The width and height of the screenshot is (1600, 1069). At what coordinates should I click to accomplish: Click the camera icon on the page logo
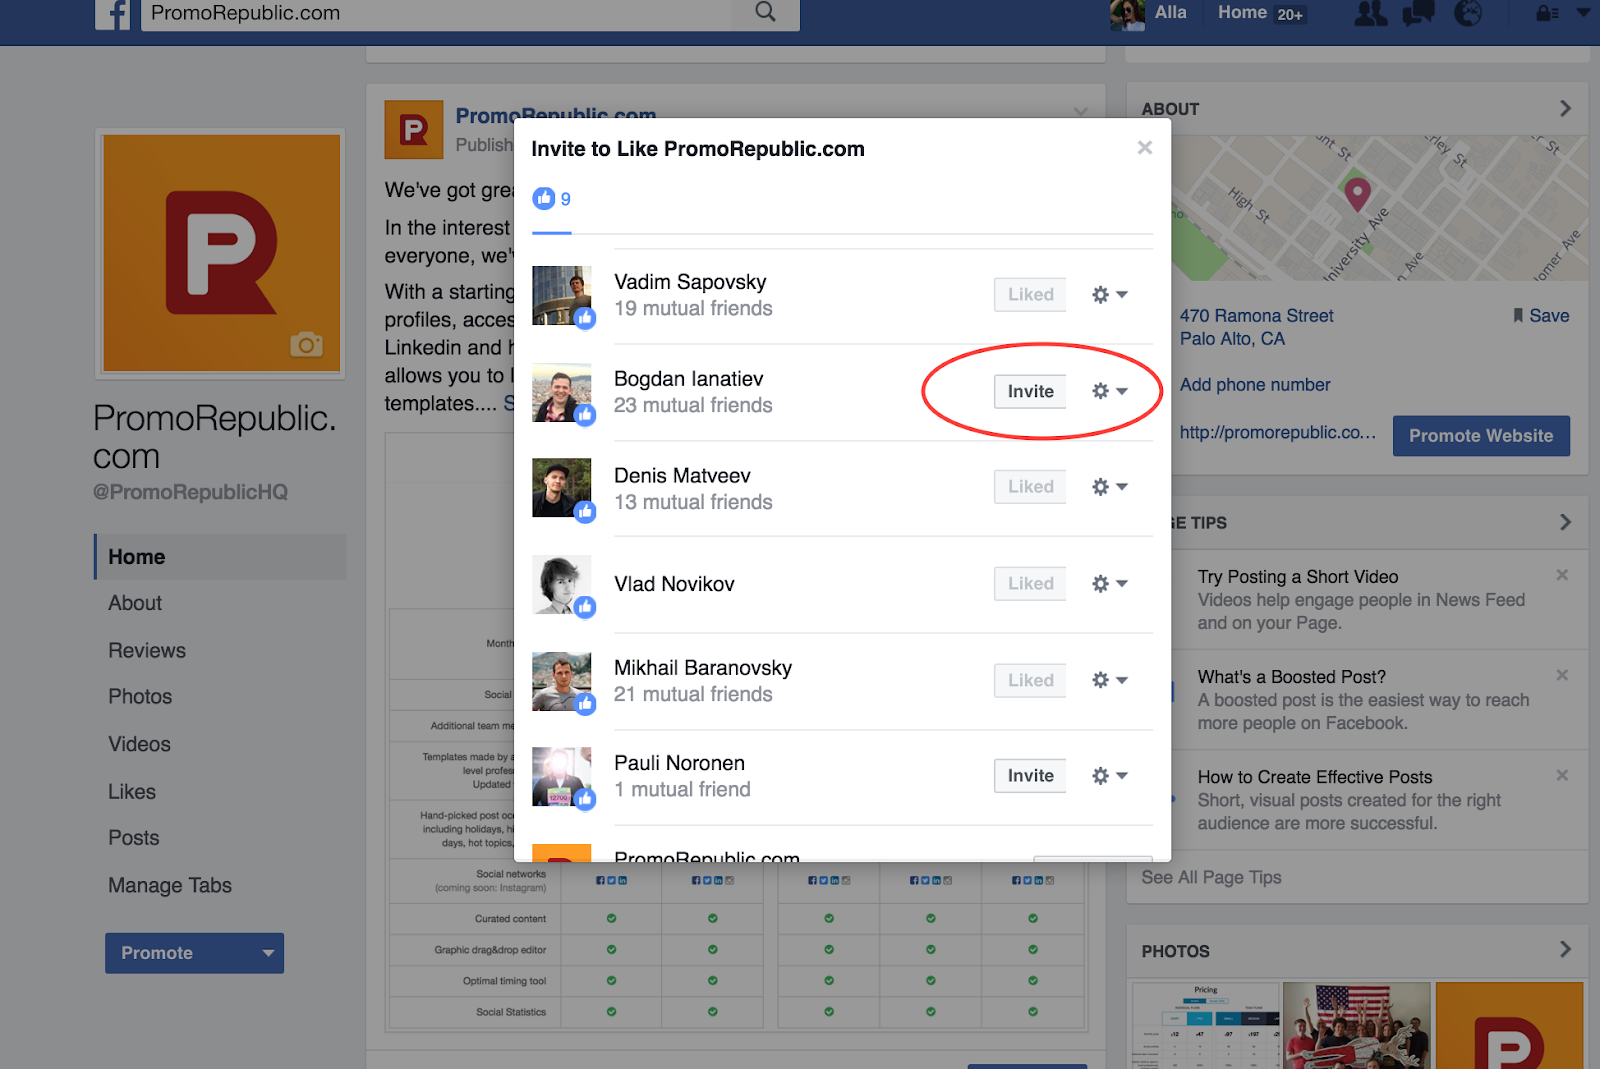[306, 344]
